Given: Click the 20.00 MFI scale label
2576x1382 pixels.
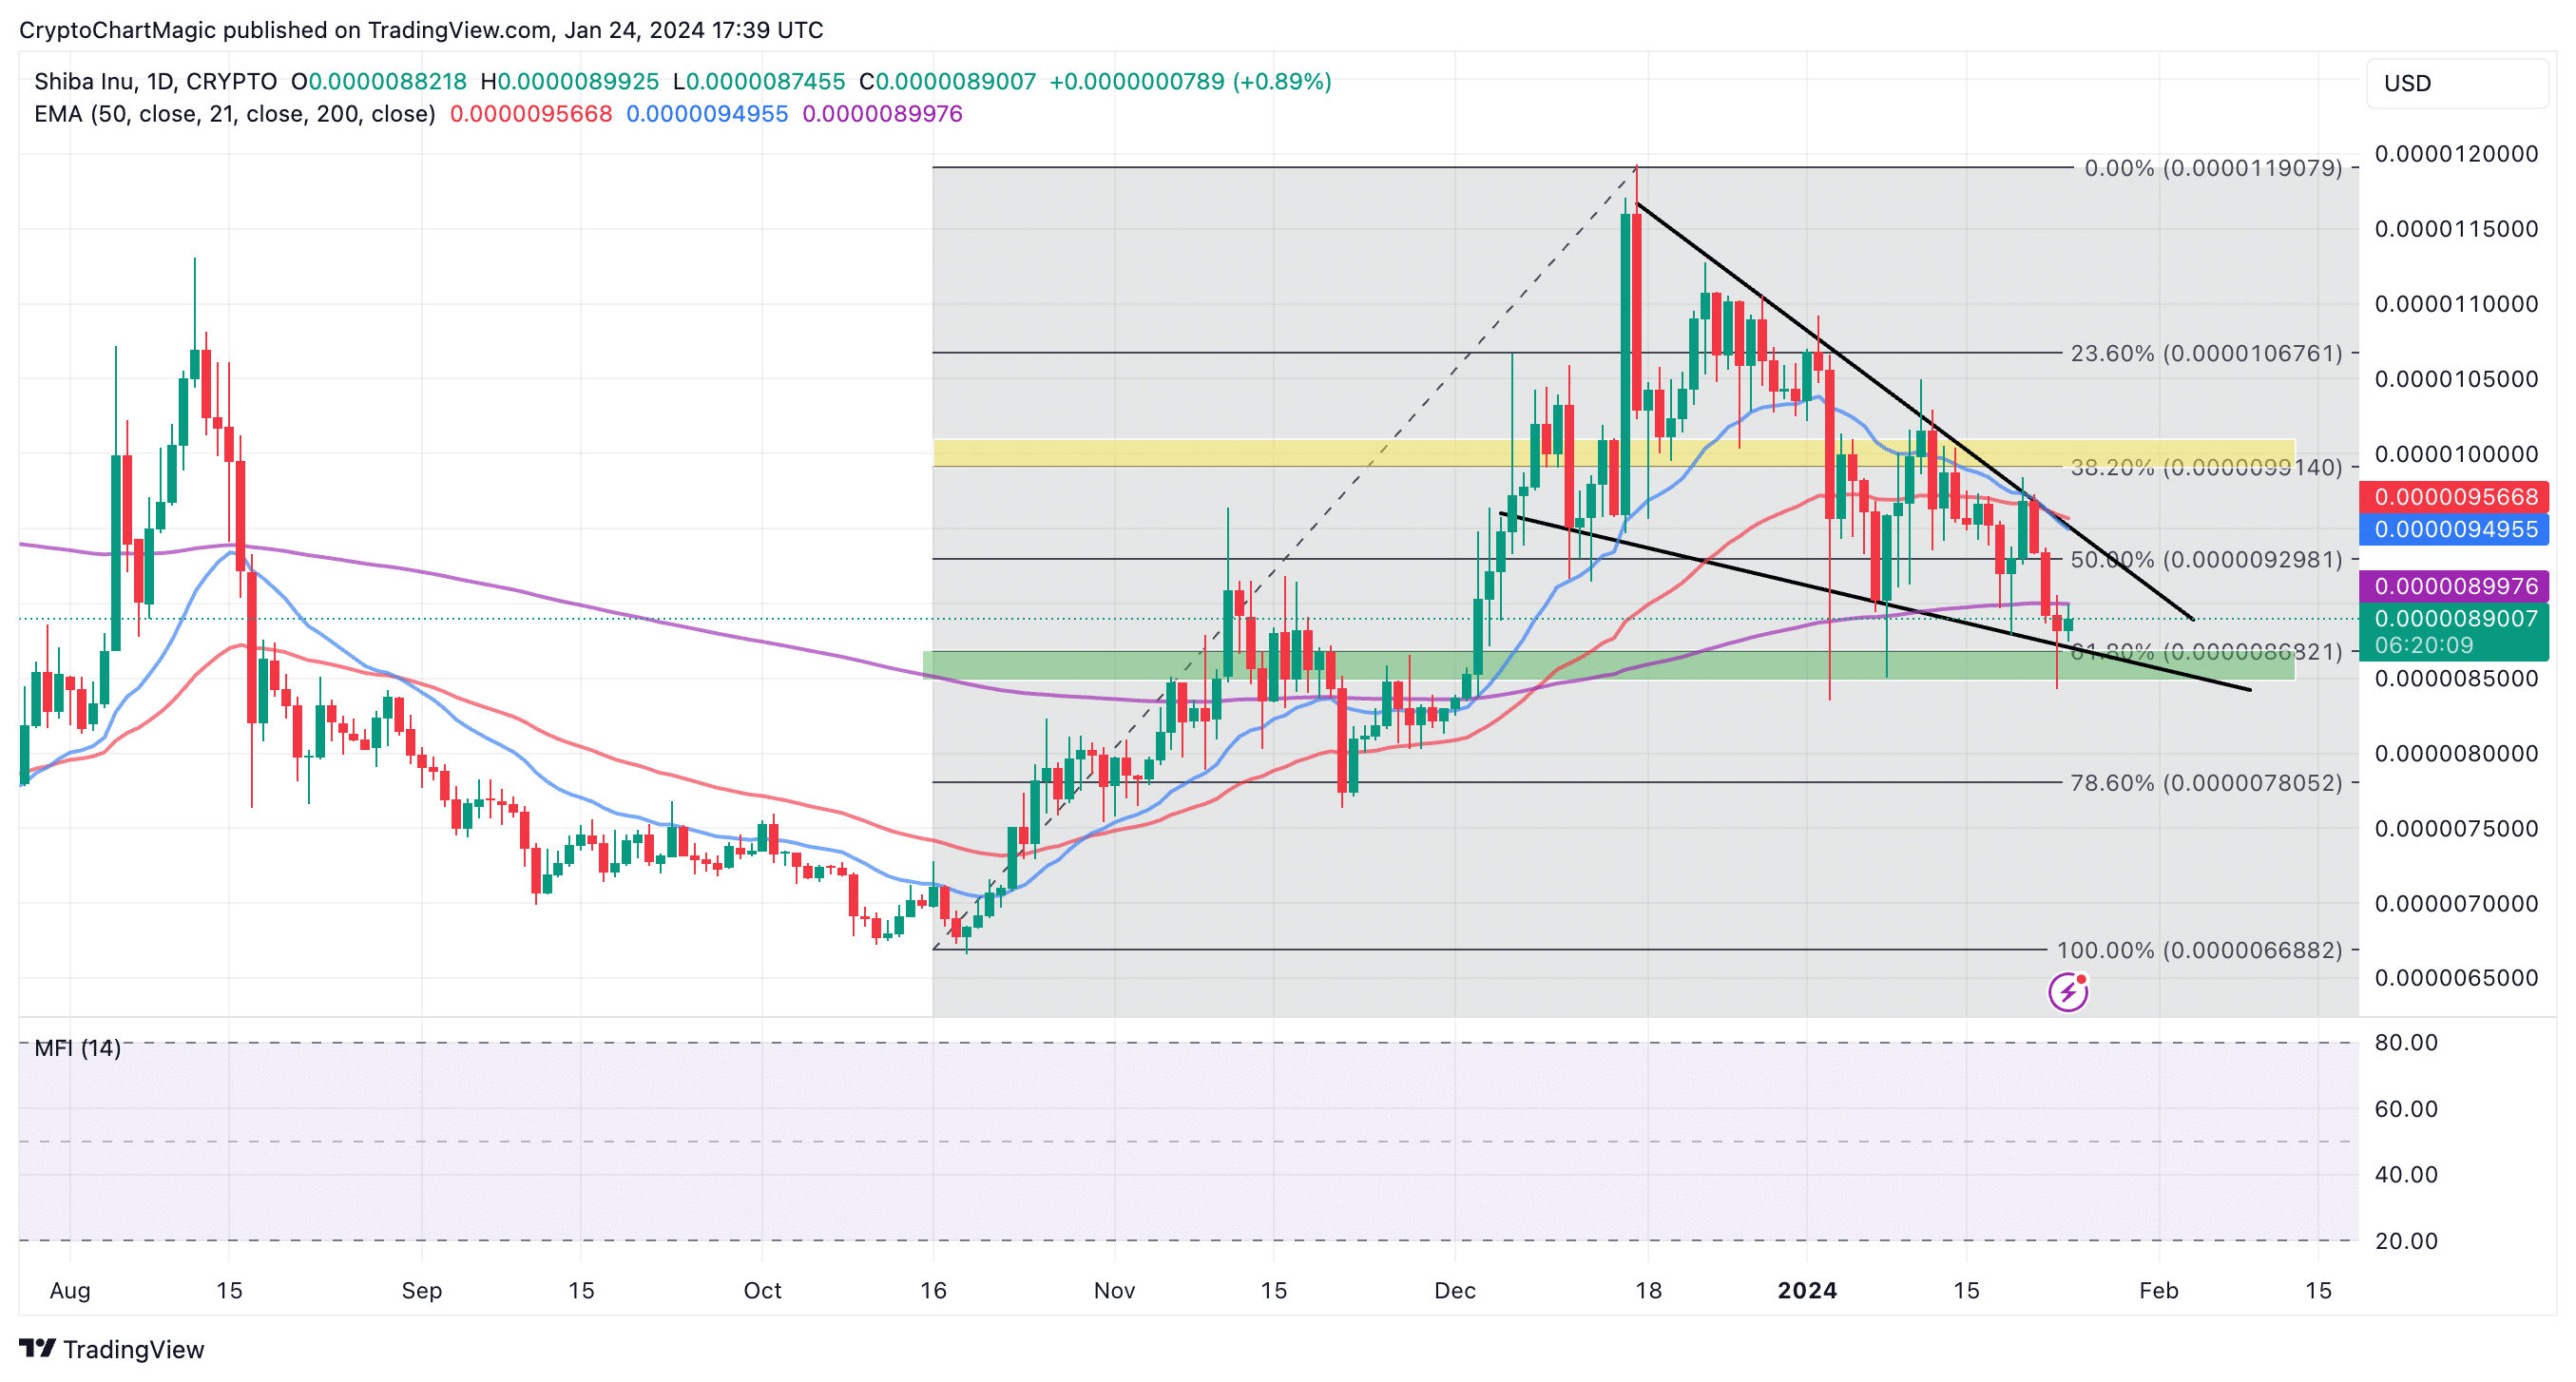Looking at the screenshot, I should [2406, 1241].
